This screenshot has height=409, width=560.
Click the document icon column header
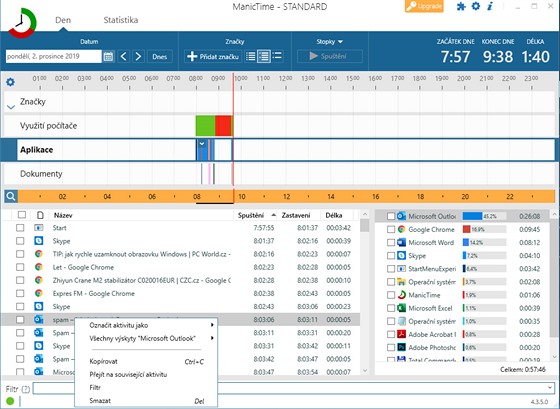tap(40, 215)
